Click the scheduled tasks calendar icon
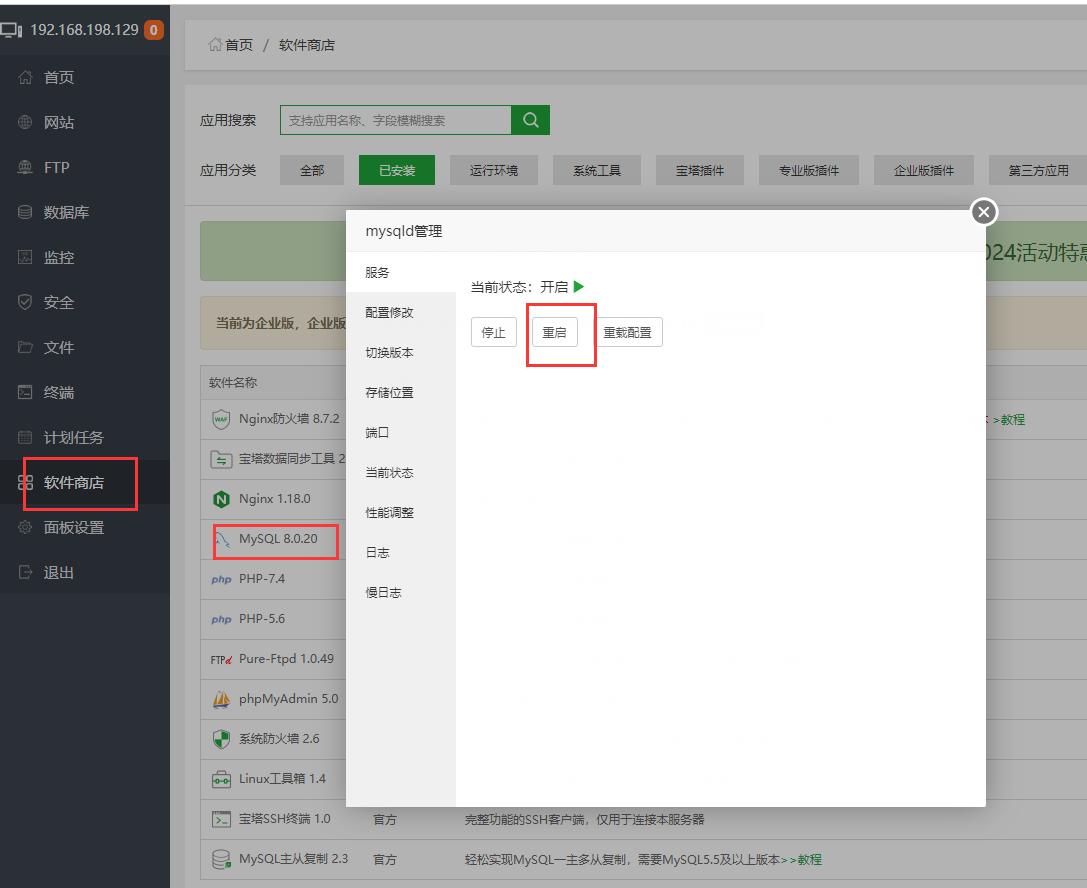The width and height of the screenshot is (1087, 888). click(x=25, y=437)
